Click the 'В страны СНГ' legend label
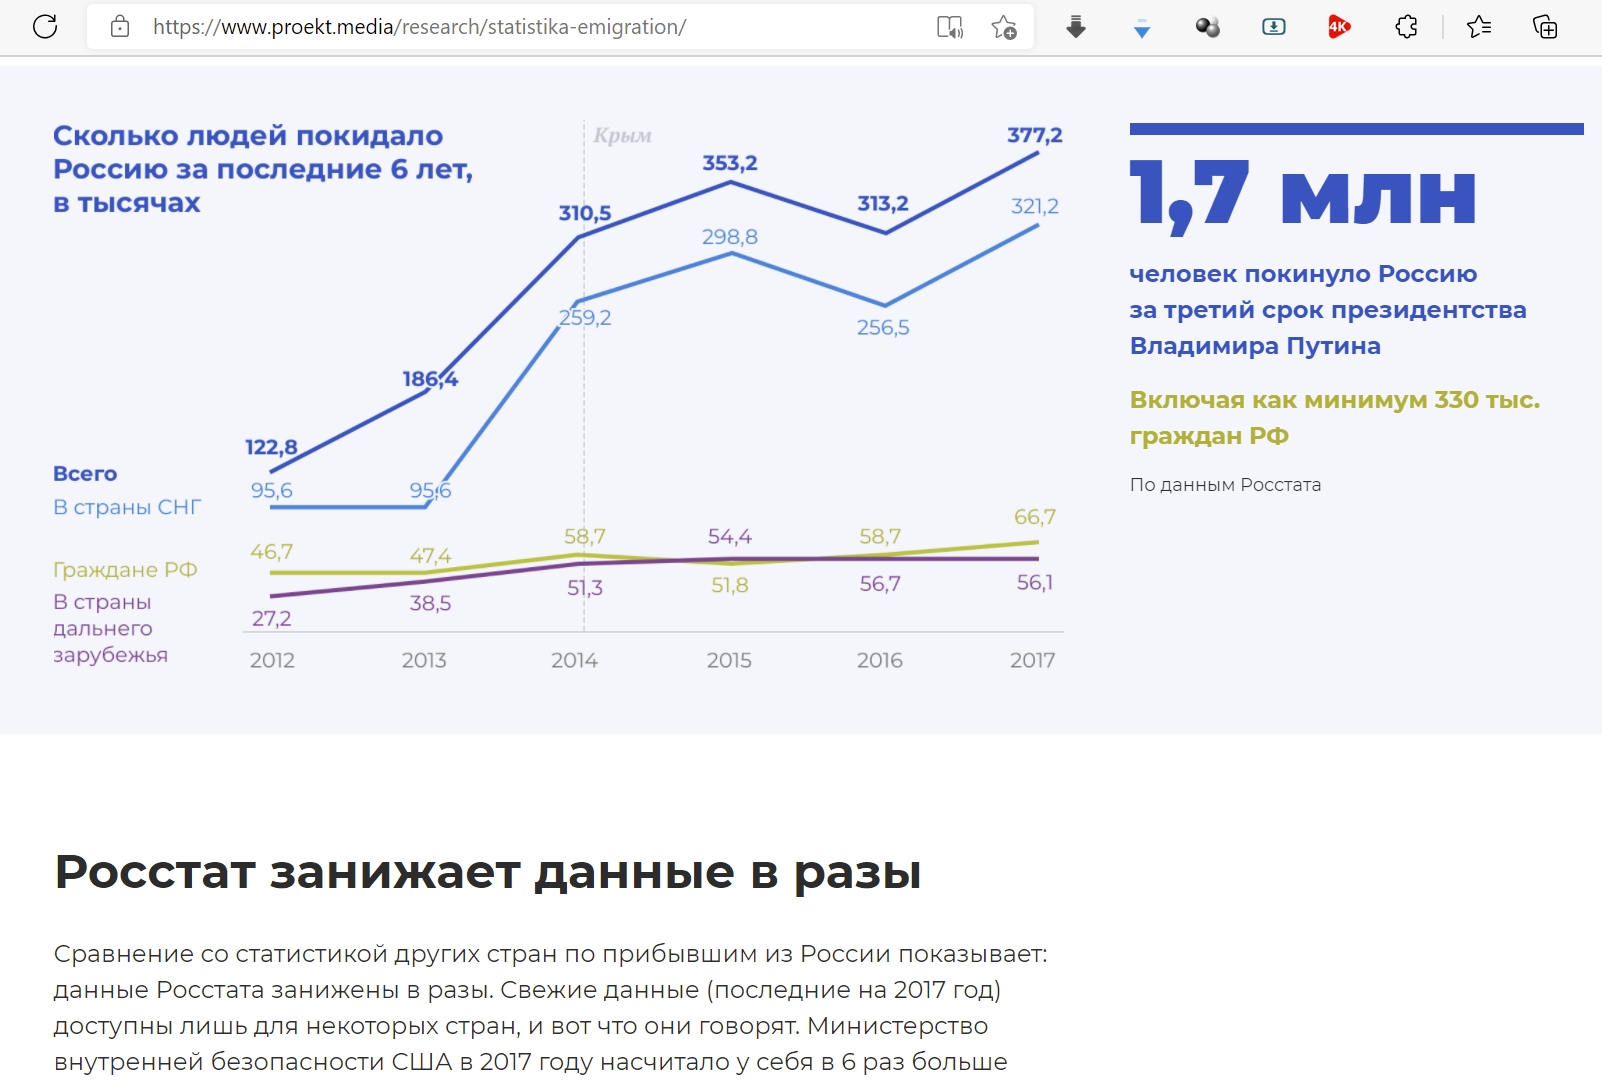Screen dimensions: 1602x1086 click(x=127, y=507)
